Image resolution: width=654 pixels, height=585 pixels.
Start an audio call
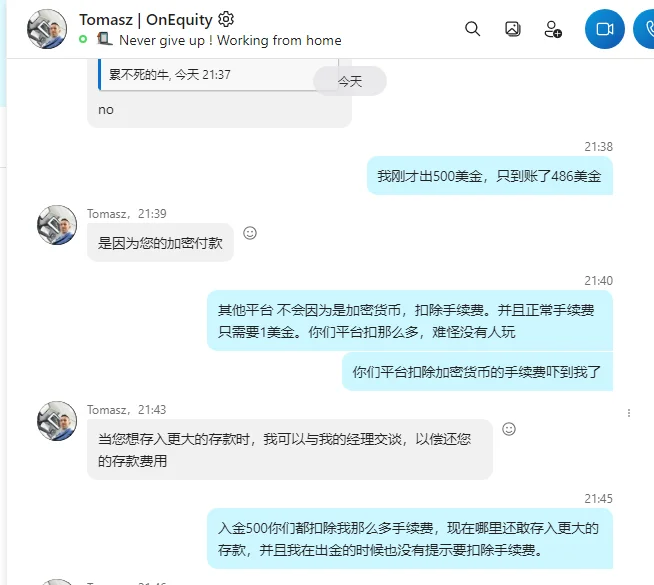645,29
